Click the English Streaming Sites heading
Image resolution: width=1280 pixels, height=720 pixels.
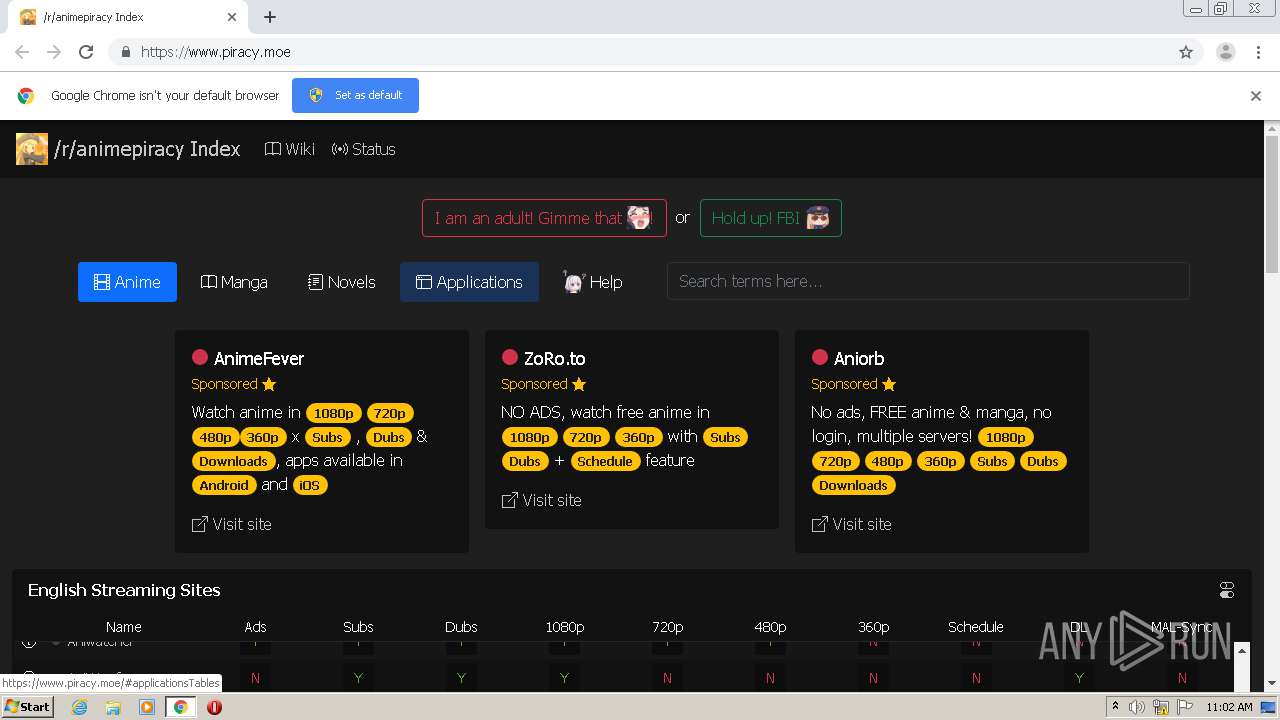[x=124, y=590]
